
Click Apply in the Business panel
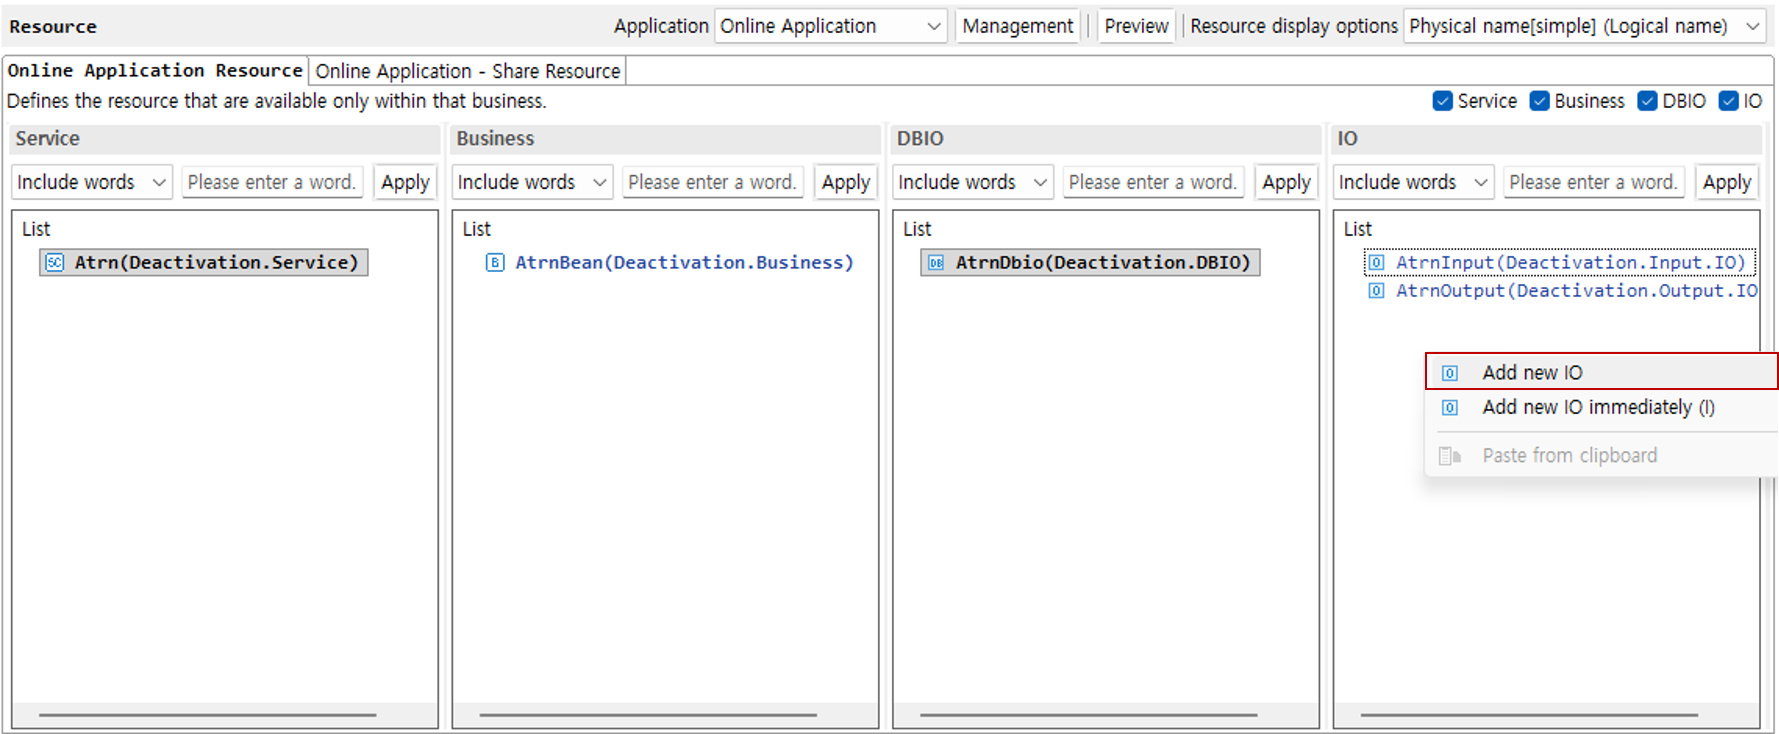845,182
